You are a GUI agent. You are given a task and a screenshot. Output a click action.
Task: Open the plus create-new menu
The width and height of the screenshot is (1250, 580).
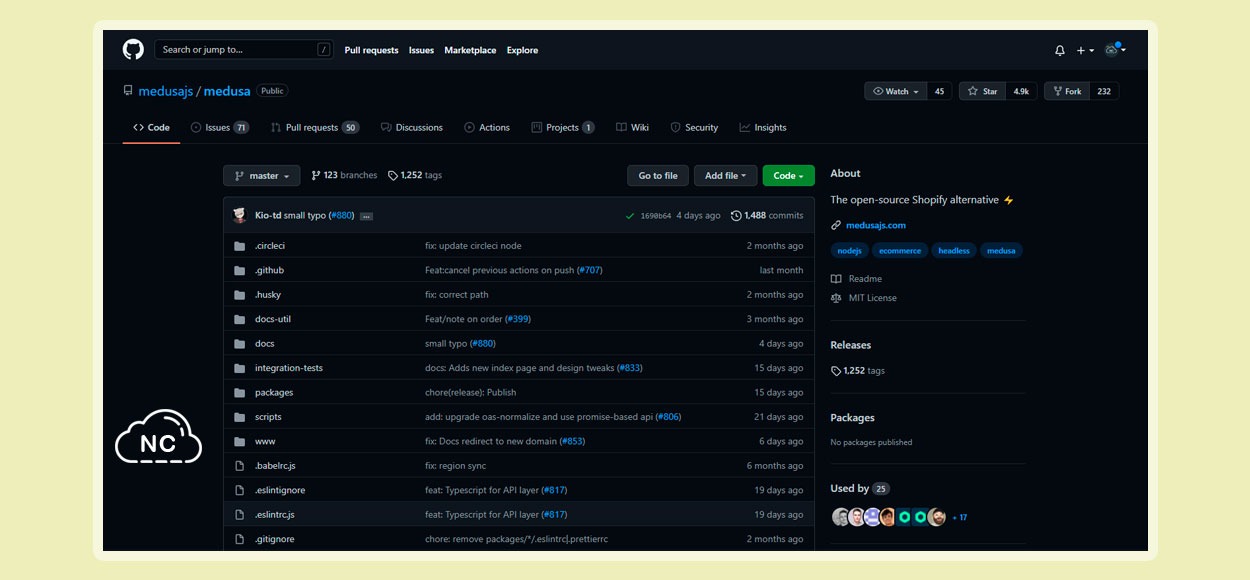(1085, 50)
